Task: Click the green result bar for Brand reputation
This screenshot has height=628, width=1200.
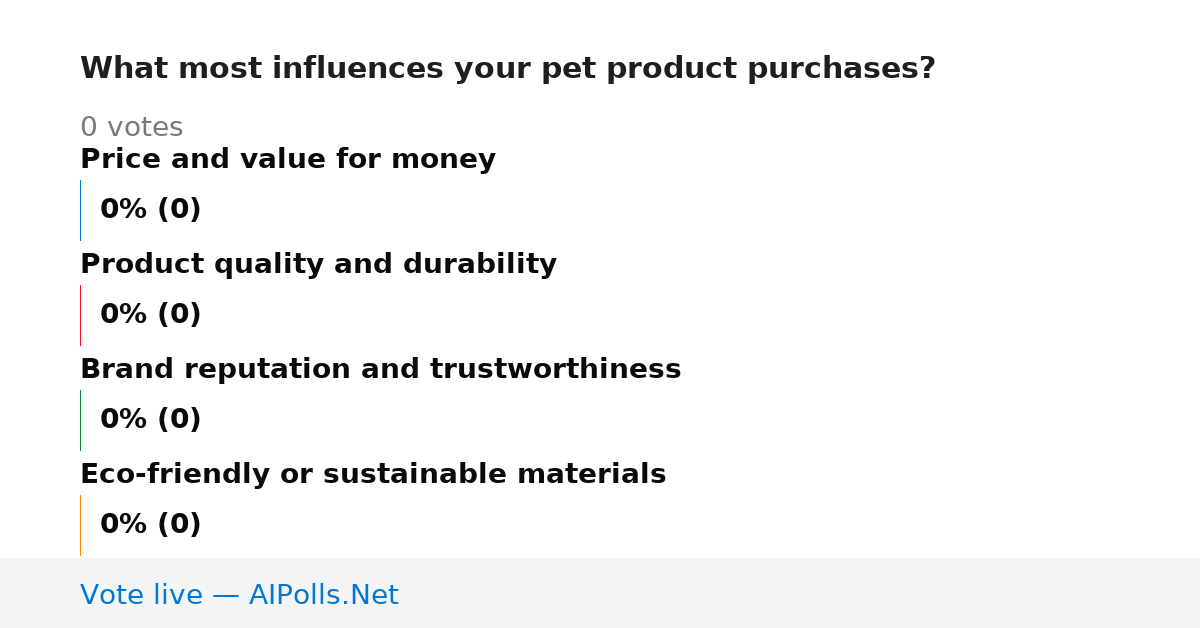Action: [80, 420]
